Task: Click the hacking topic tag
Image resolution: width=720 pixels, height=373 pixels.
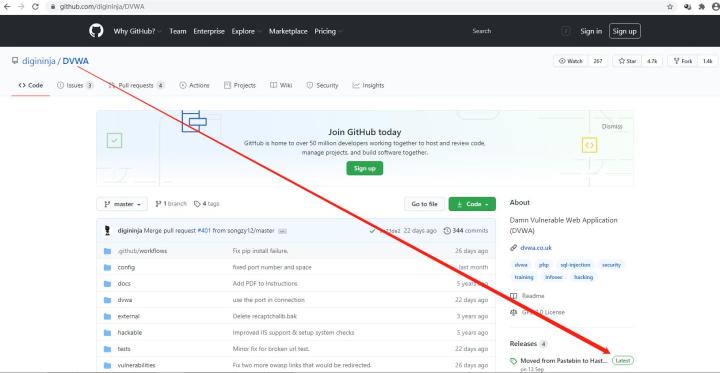Action: click(x=583, y=277)
